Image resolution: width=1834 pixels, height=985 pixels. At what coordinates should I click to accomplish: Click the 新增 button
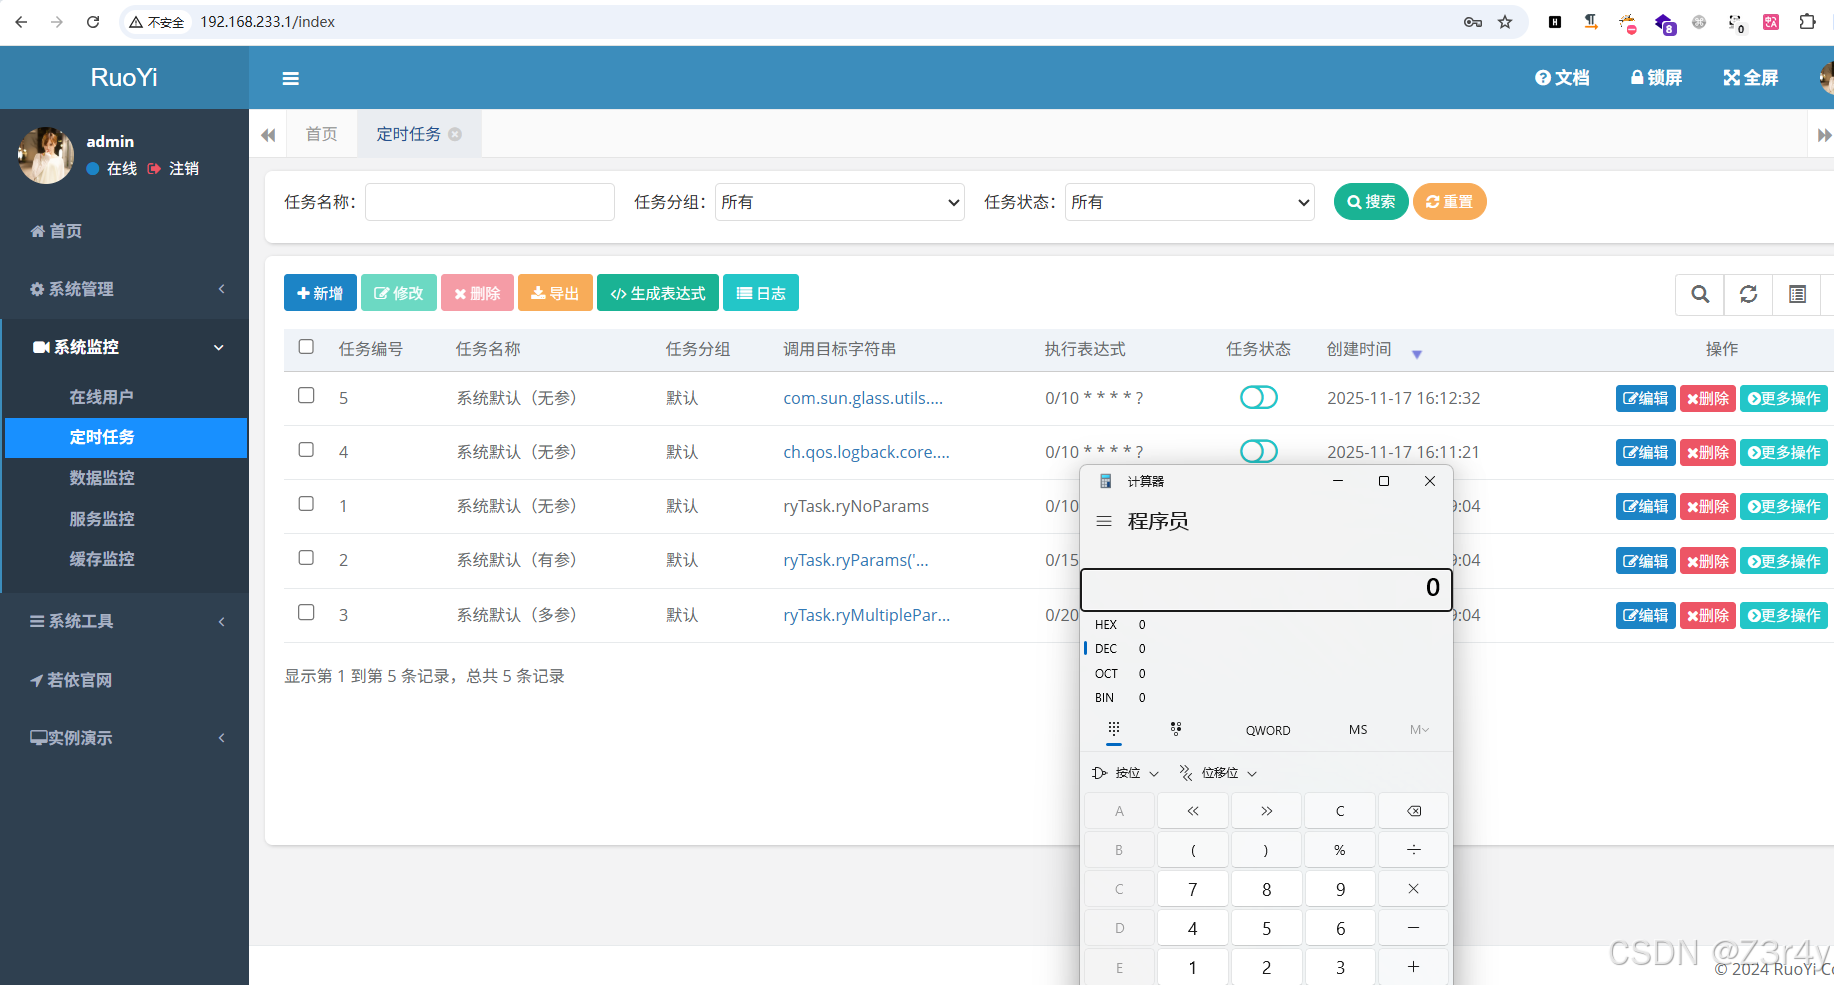coord(320,292)
